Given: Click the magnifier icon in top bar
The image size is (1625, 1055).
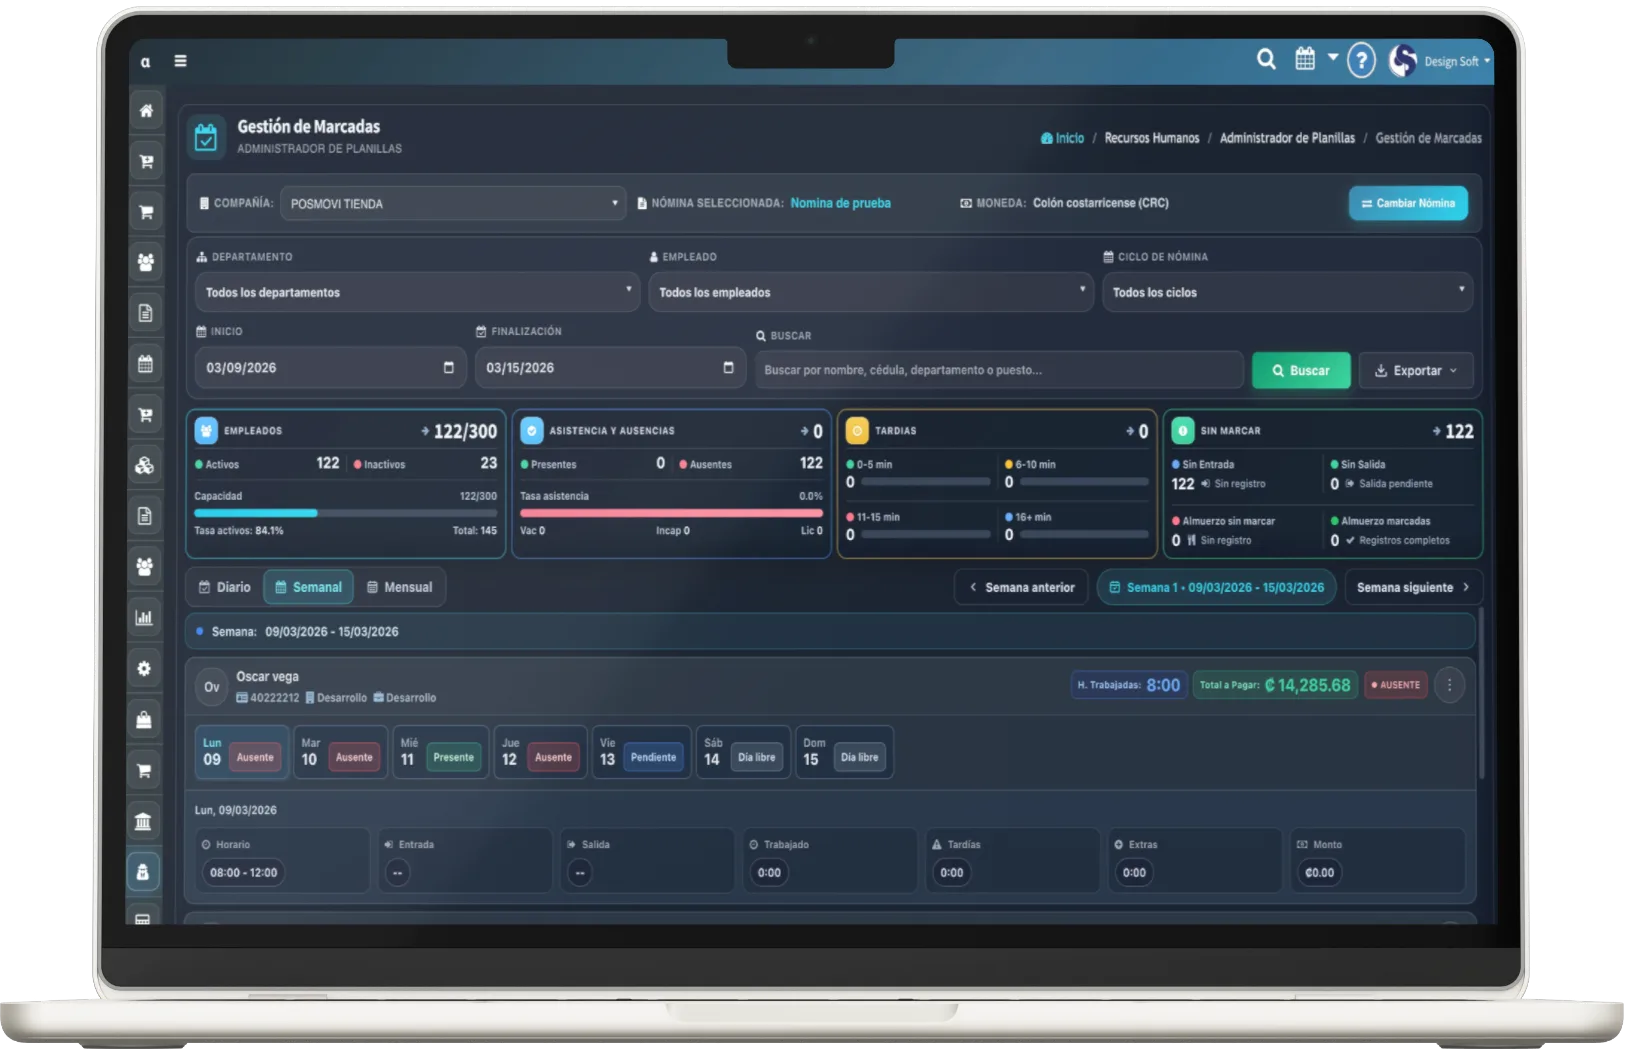Looking at the screenshot, I should [x=1266, y=60].
